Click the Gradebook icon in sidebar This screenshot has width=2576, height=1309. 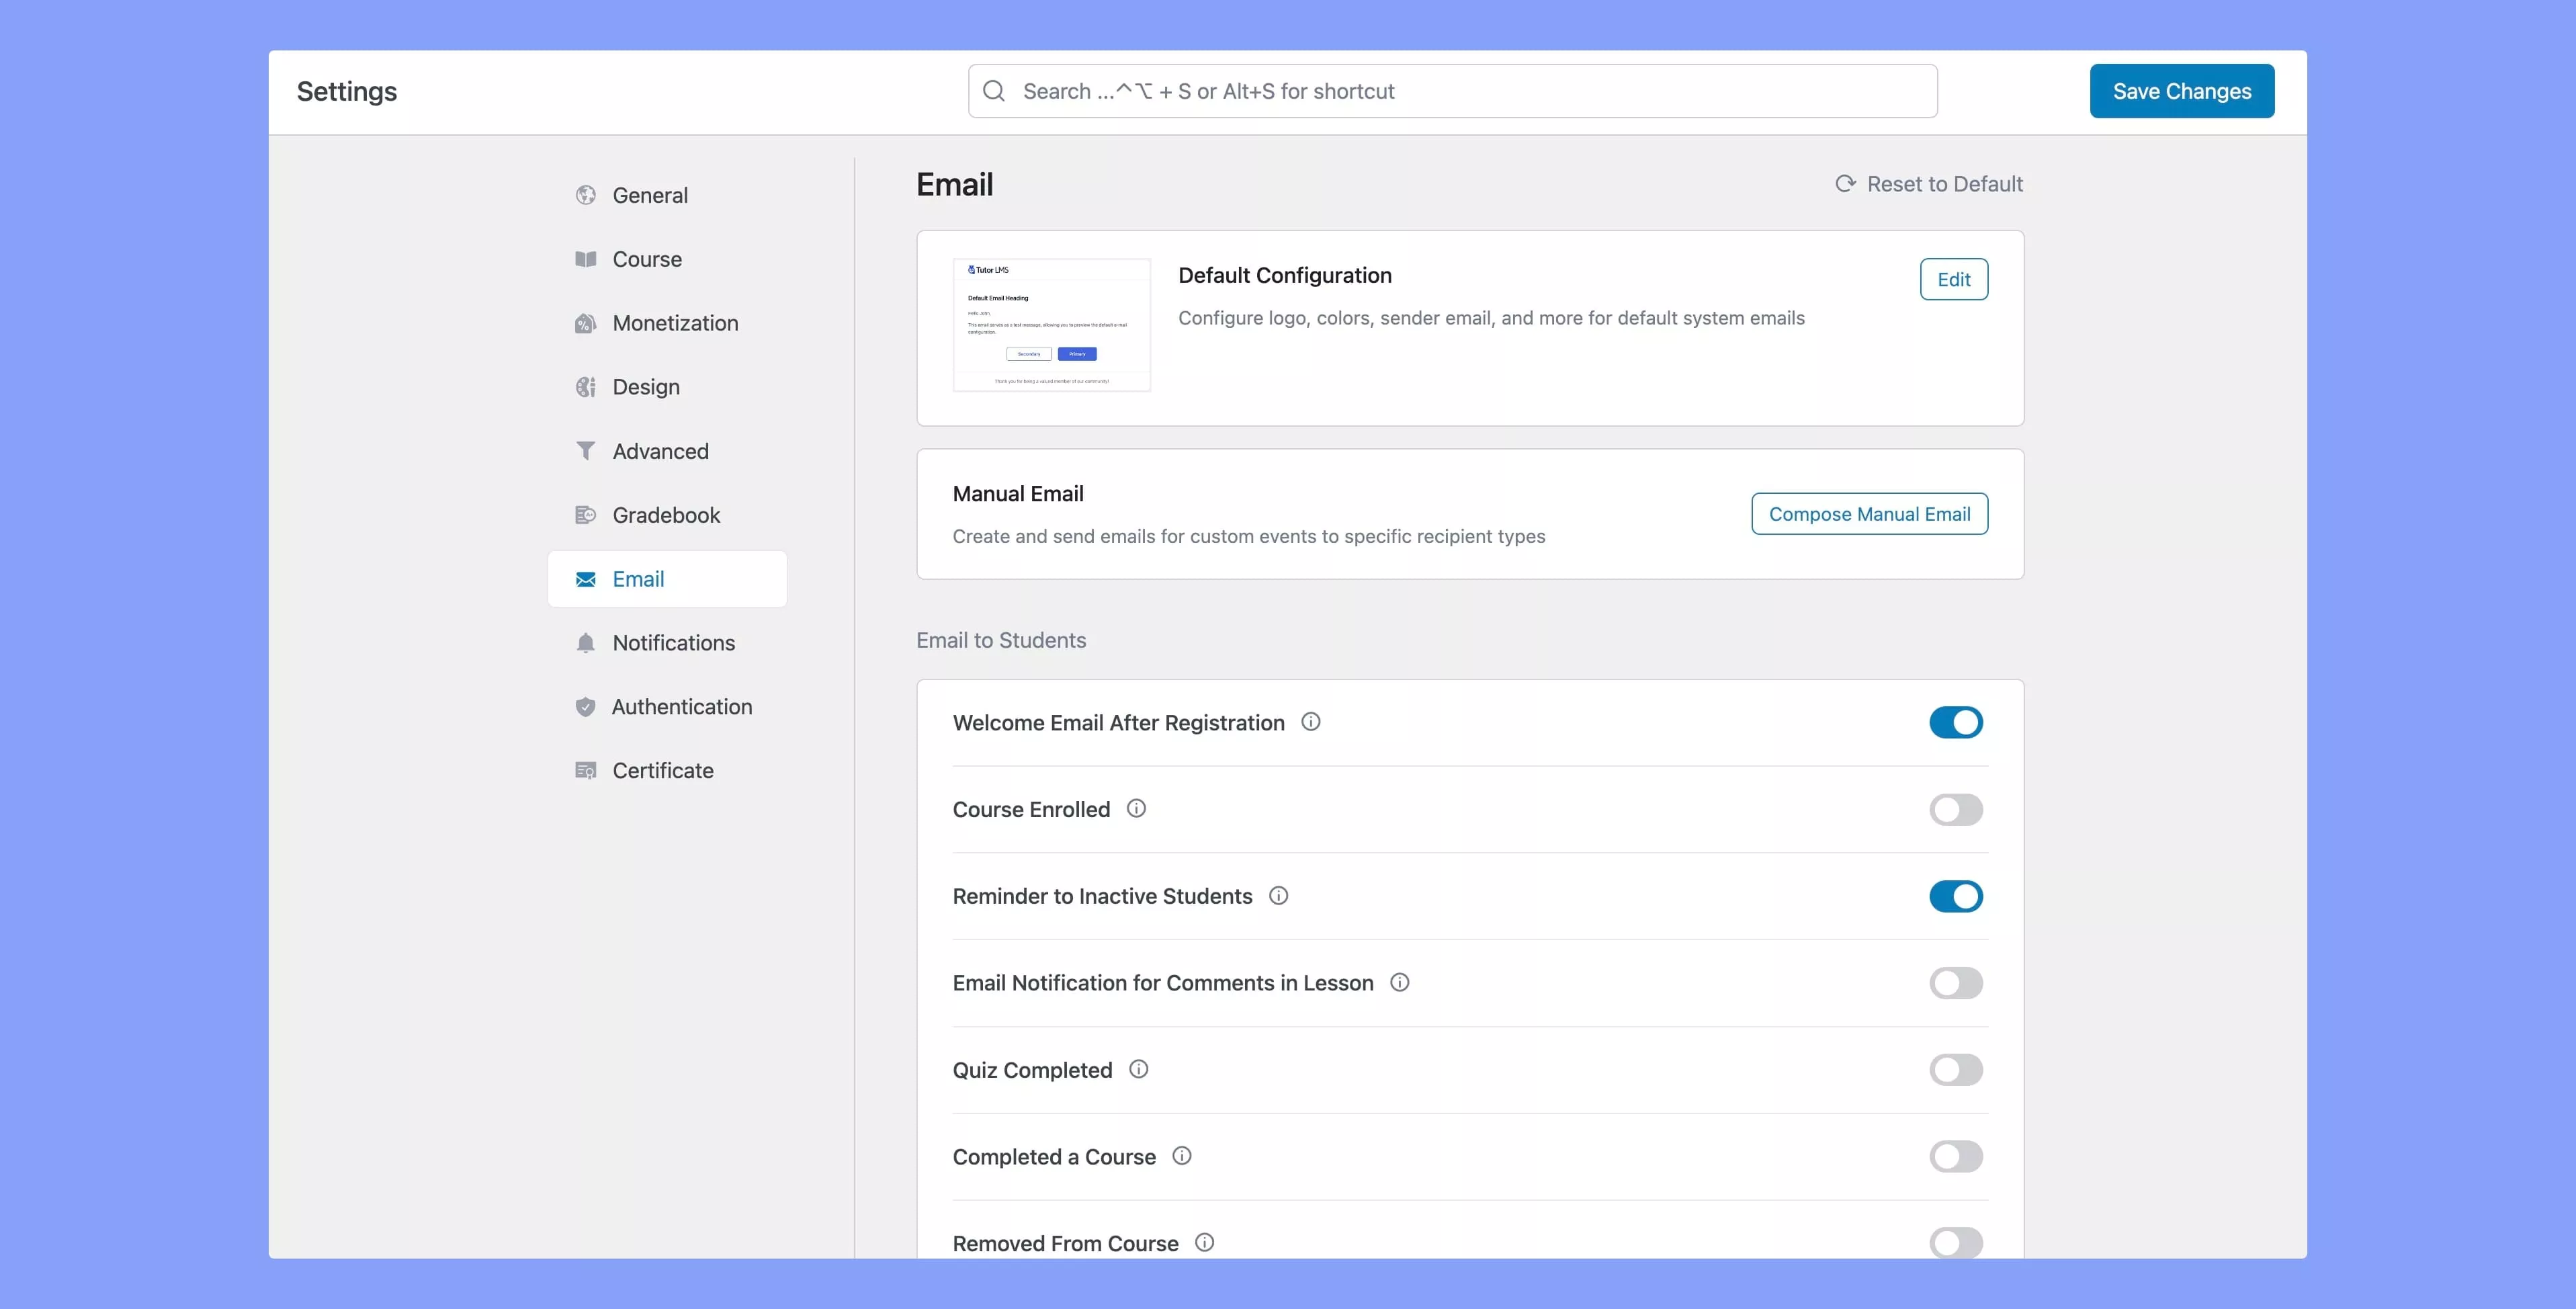(586, 515)
